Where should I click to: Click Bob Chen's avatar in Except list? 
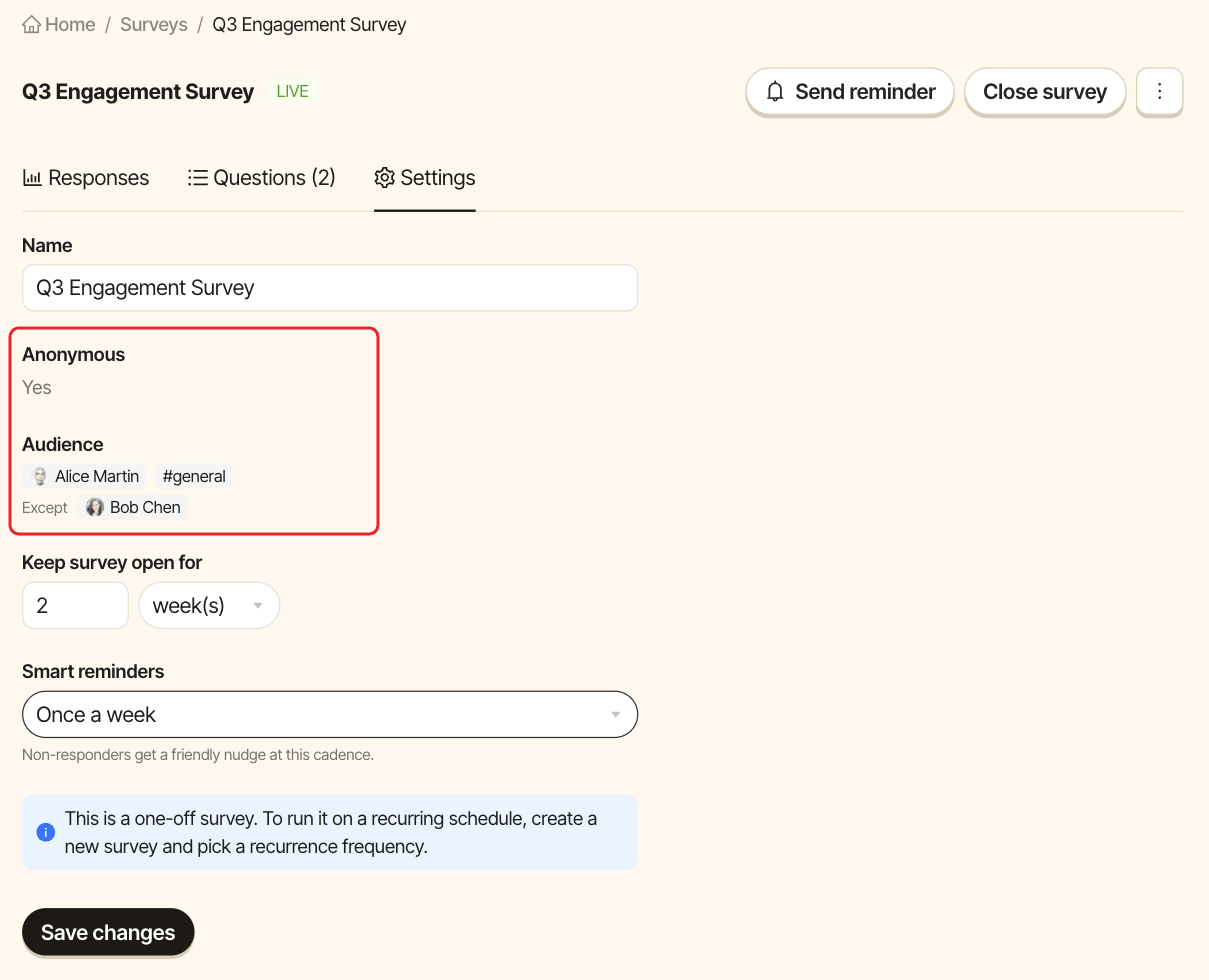tap(95, 507)
